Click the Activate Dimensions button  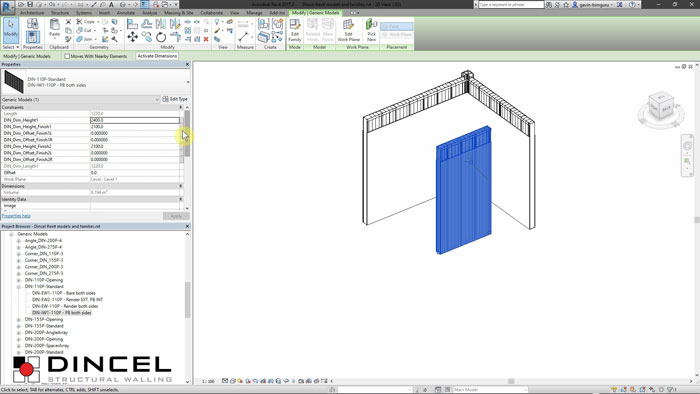157,56
